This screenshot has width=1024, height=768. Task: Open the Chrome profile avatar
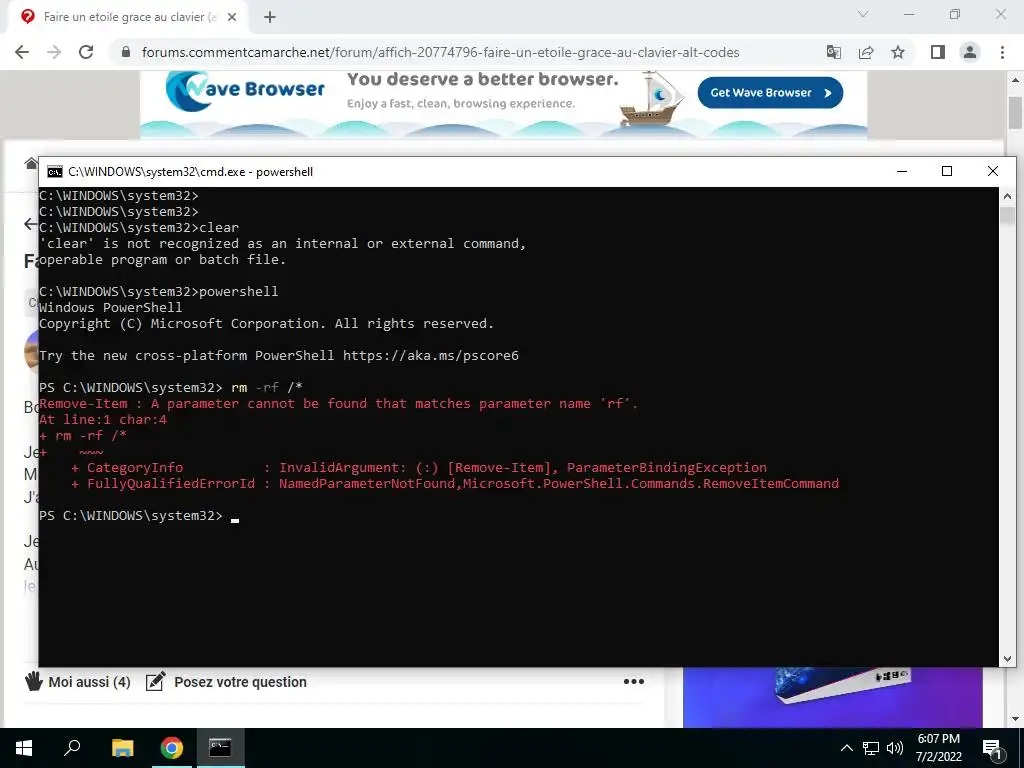970,52
